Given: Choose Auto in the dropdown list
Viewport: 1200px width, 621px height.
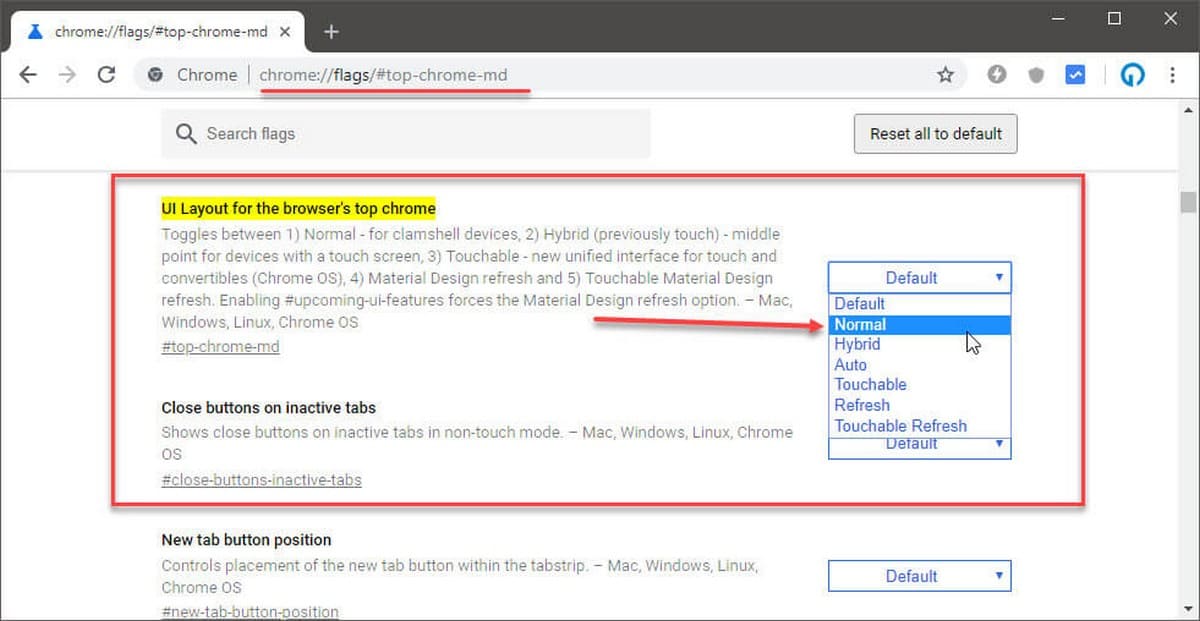Looking at the screenshot, I should [919, 365].
